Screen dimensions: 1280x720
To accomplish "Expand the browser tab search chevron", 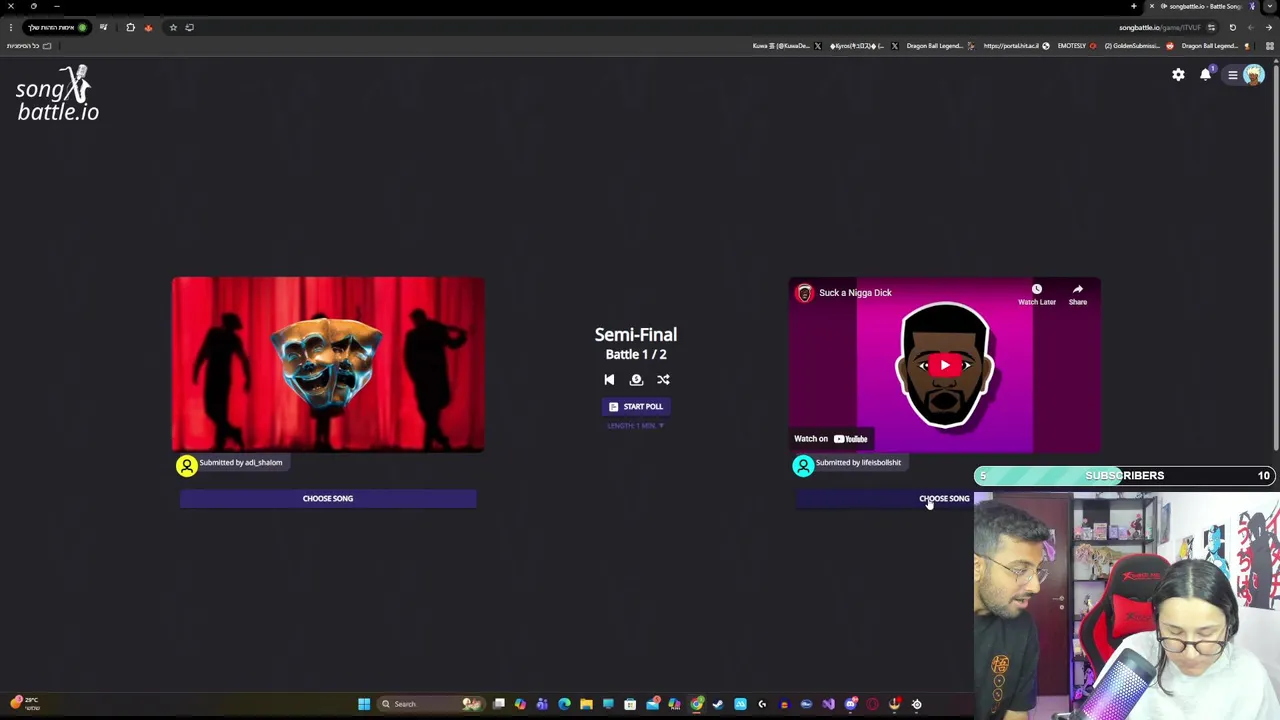I will (1270, 7).
